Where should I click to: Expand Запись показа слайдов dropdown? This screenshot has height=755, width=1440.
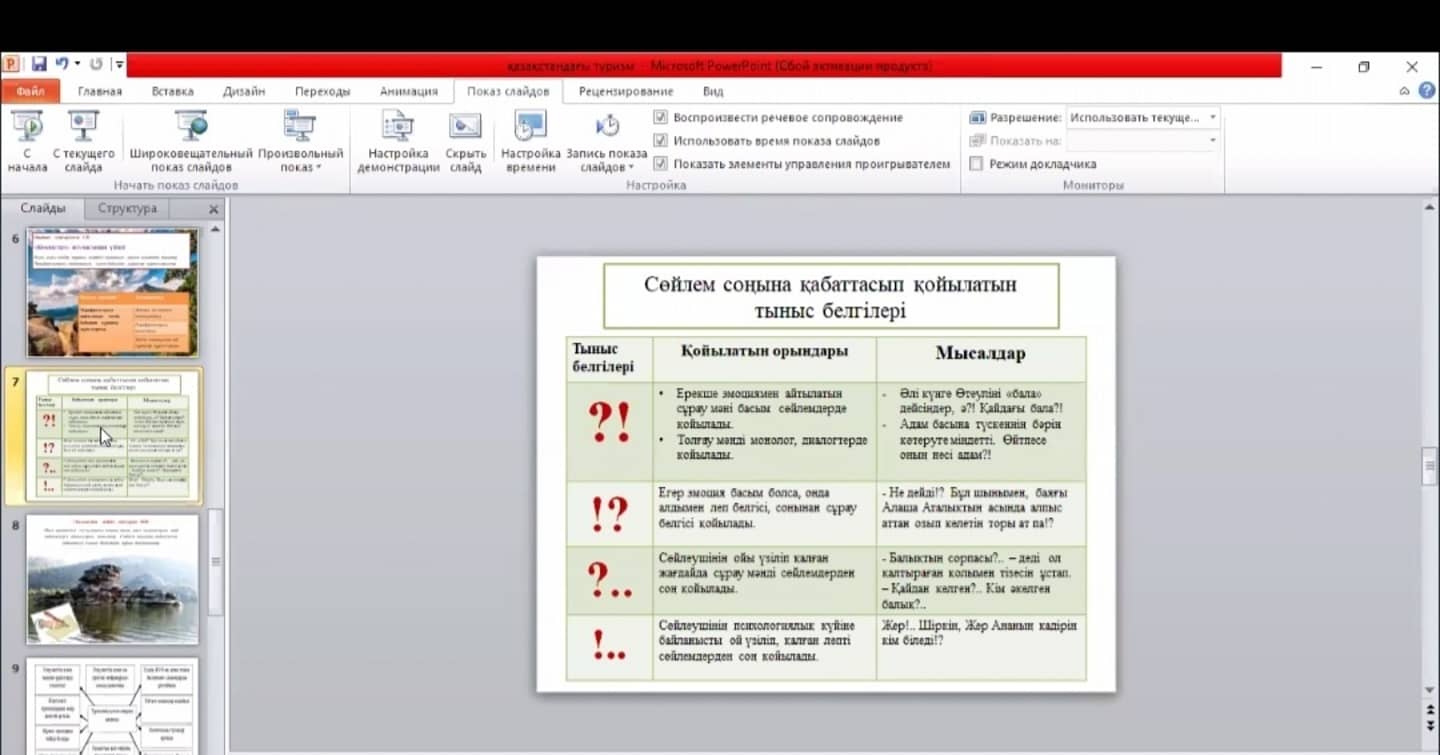[x=607, y=160]
